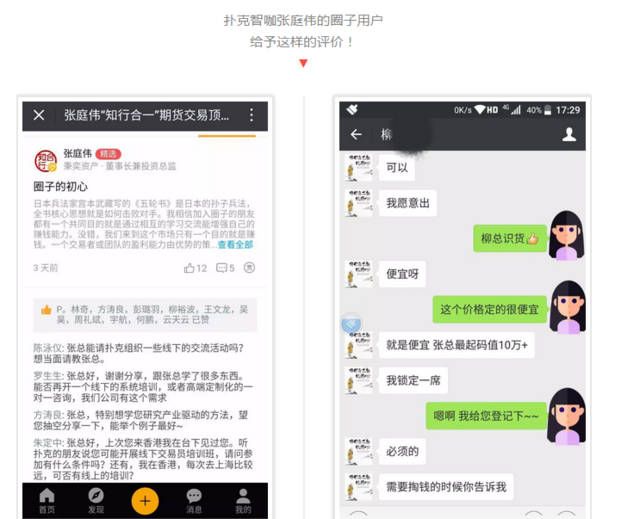Image resolution: width=640 pixels, height=519 pixels.
Task: Open the 精选 featured badge
Action: 108,154
